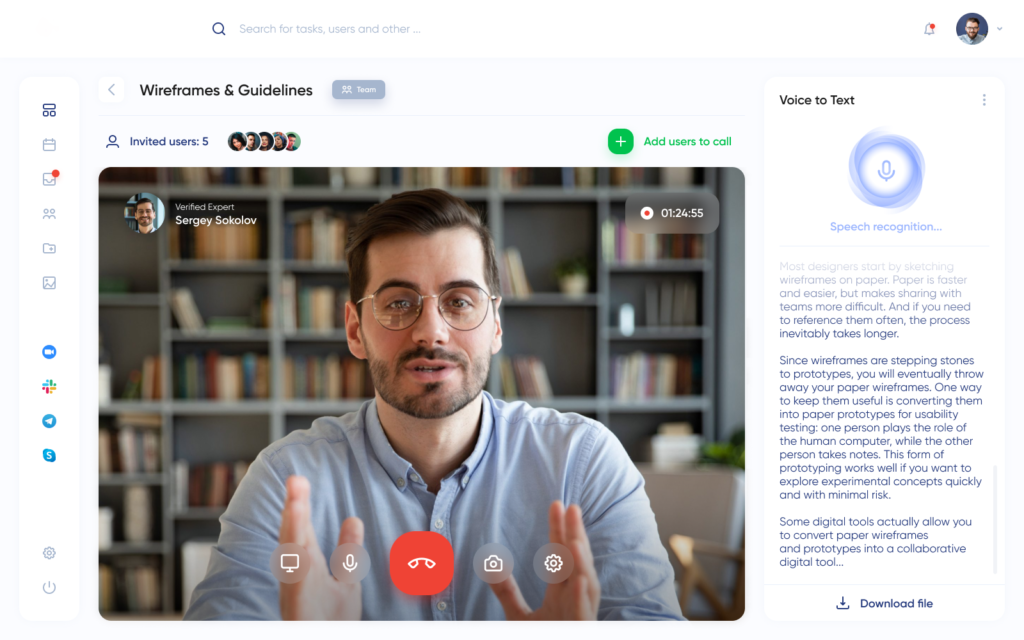Open the image gallery icon in sidebar
1024x640 pixels.
coord(49,283)
